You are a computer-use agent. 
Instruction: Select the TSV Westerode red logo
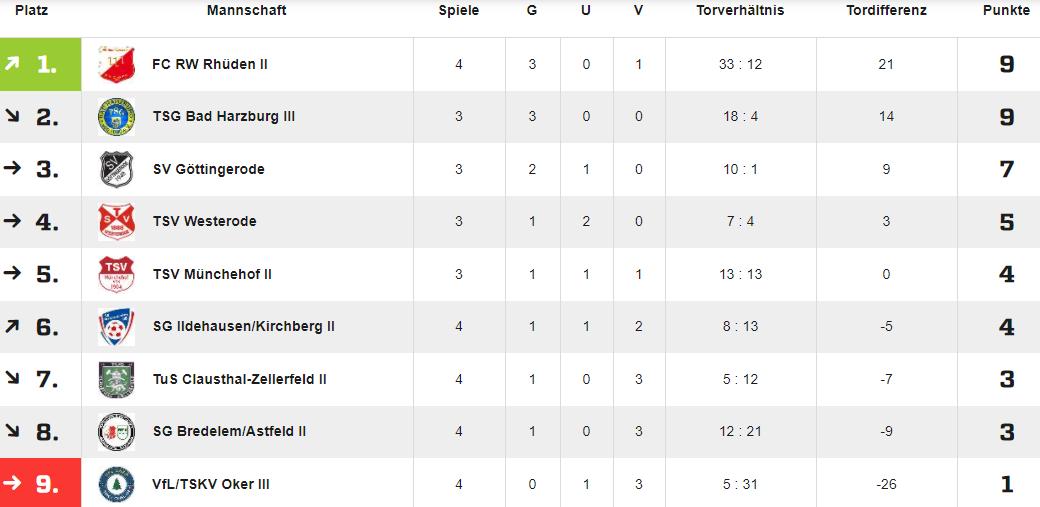117,222
